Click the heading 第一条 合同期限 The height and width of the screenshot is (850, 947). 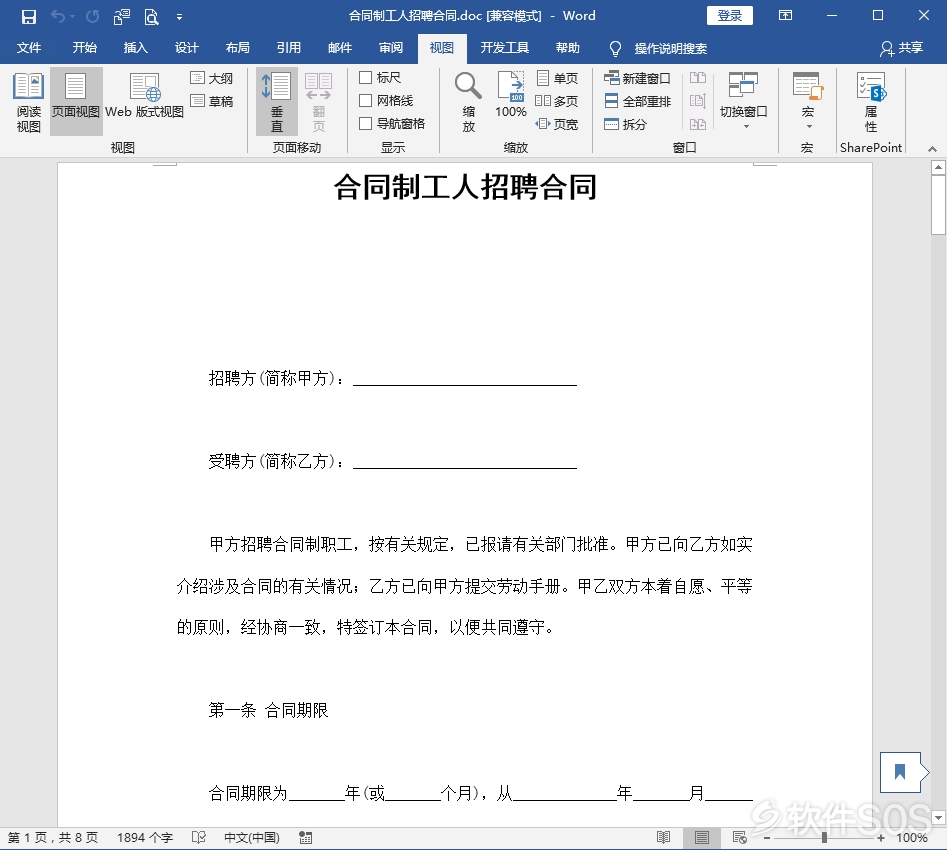[x=268, y=710]
